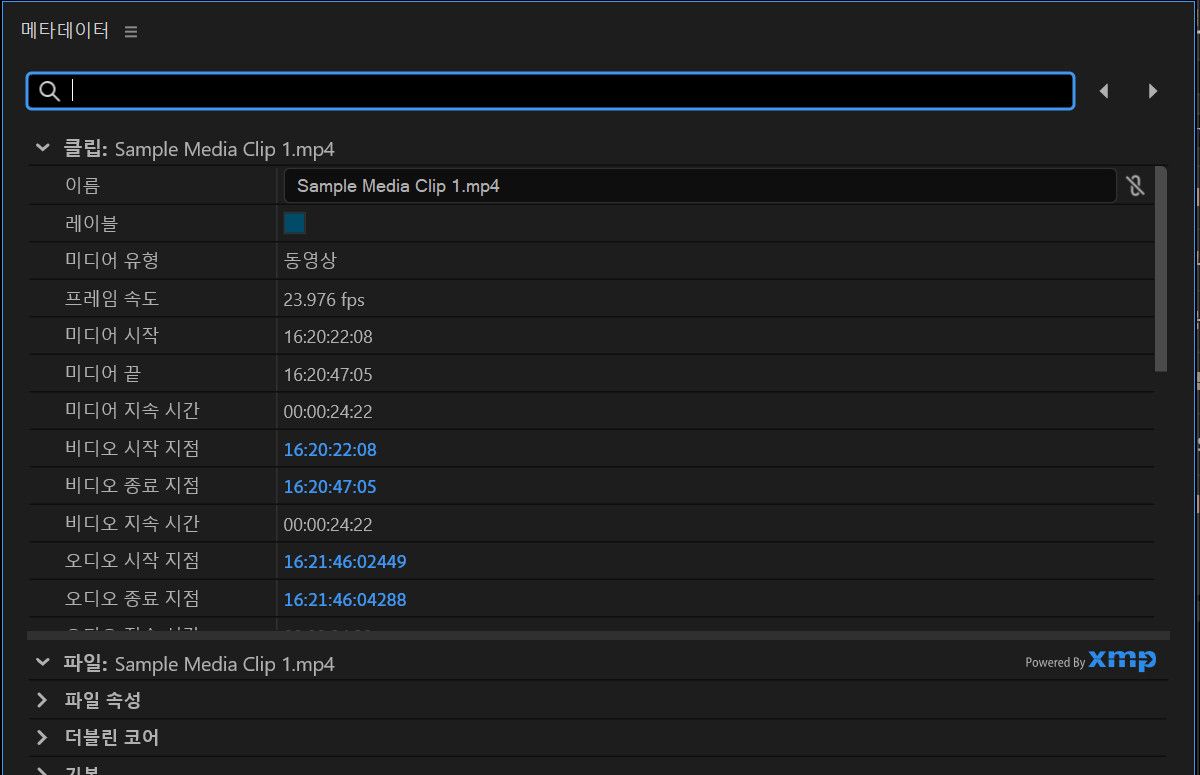1200x775 pixels.
Task: Click the 클립: Sample Media Clip 1.mp4 header
Action: point(199,149)
